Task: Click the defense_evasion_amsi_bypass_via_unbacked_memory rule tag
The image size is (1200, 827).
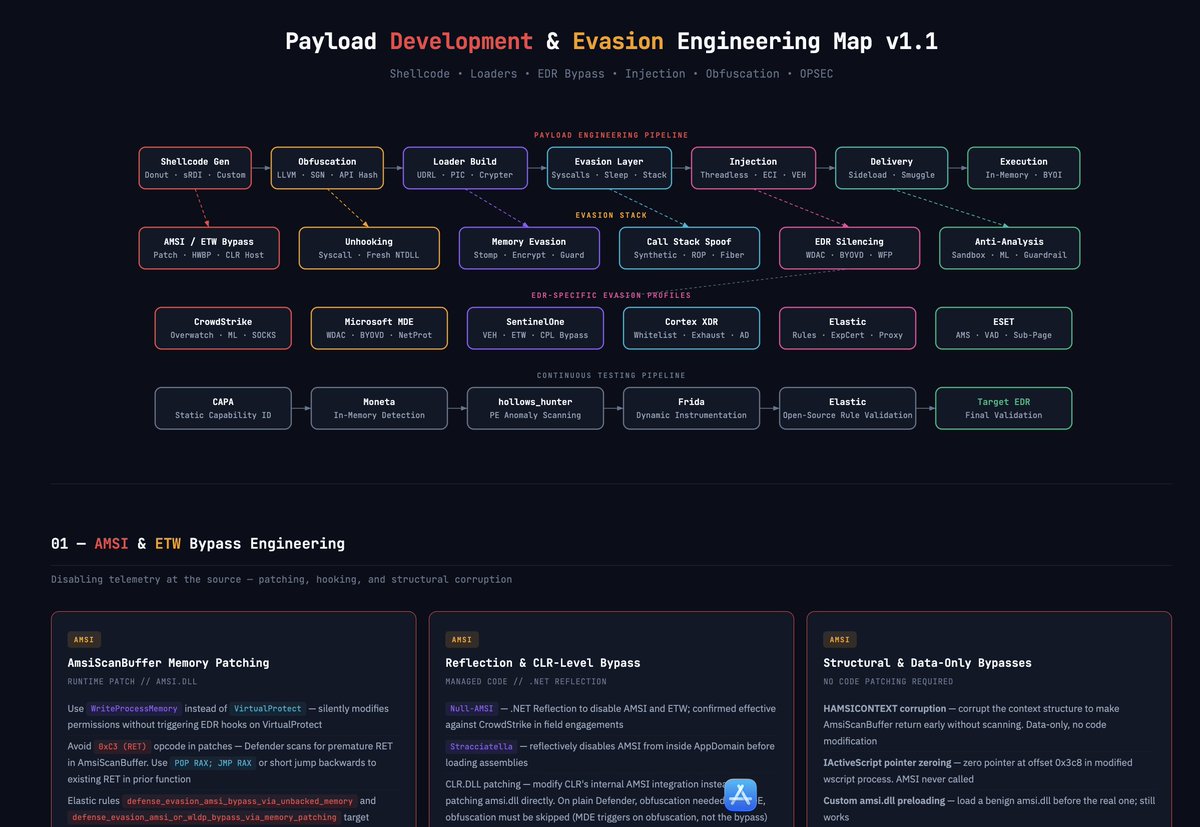Action: 239,801
